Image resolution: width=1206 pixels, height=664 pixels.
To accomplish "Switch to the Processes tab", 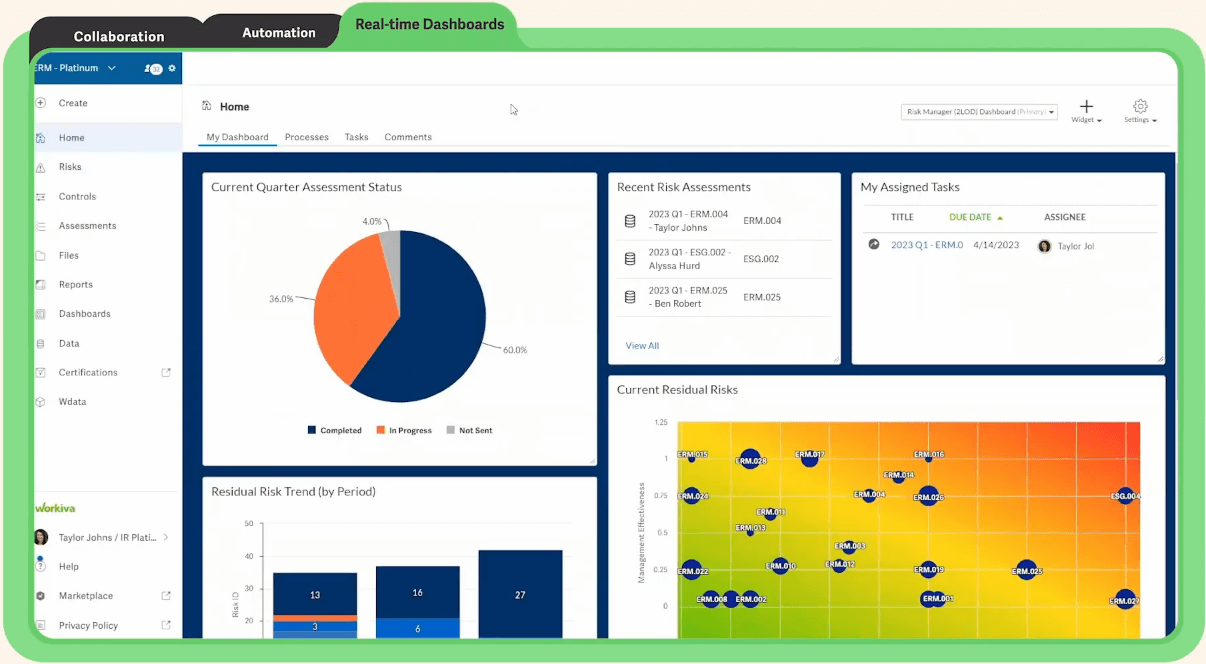I will 307,137.
